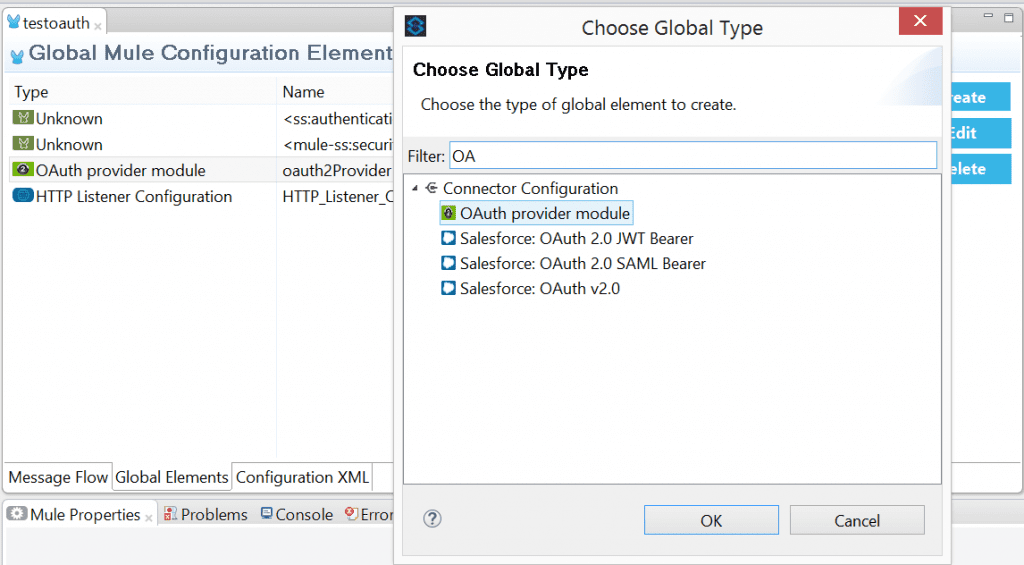Screen dimensions: 1024x565
Task: Click the Salesforce OAuth v2.0 connector icon
Action: [x=449, y=287]
